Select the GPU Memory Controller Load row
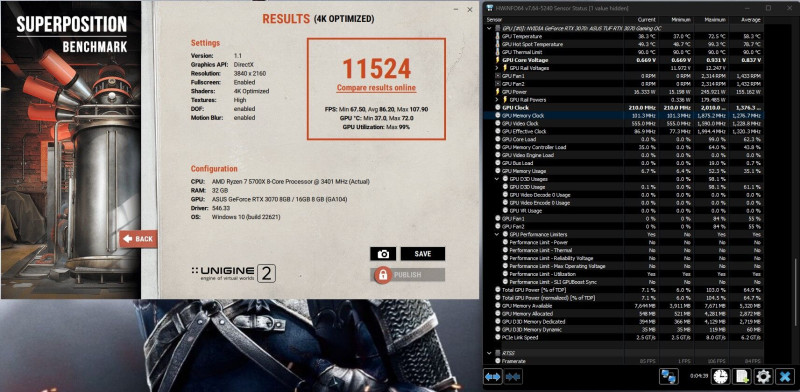This screenshot has width=800, height=392. 623,148
